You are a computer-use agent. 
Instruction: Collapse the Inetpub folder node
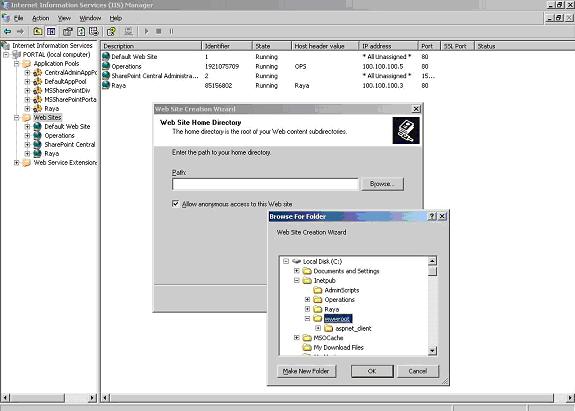297,280
